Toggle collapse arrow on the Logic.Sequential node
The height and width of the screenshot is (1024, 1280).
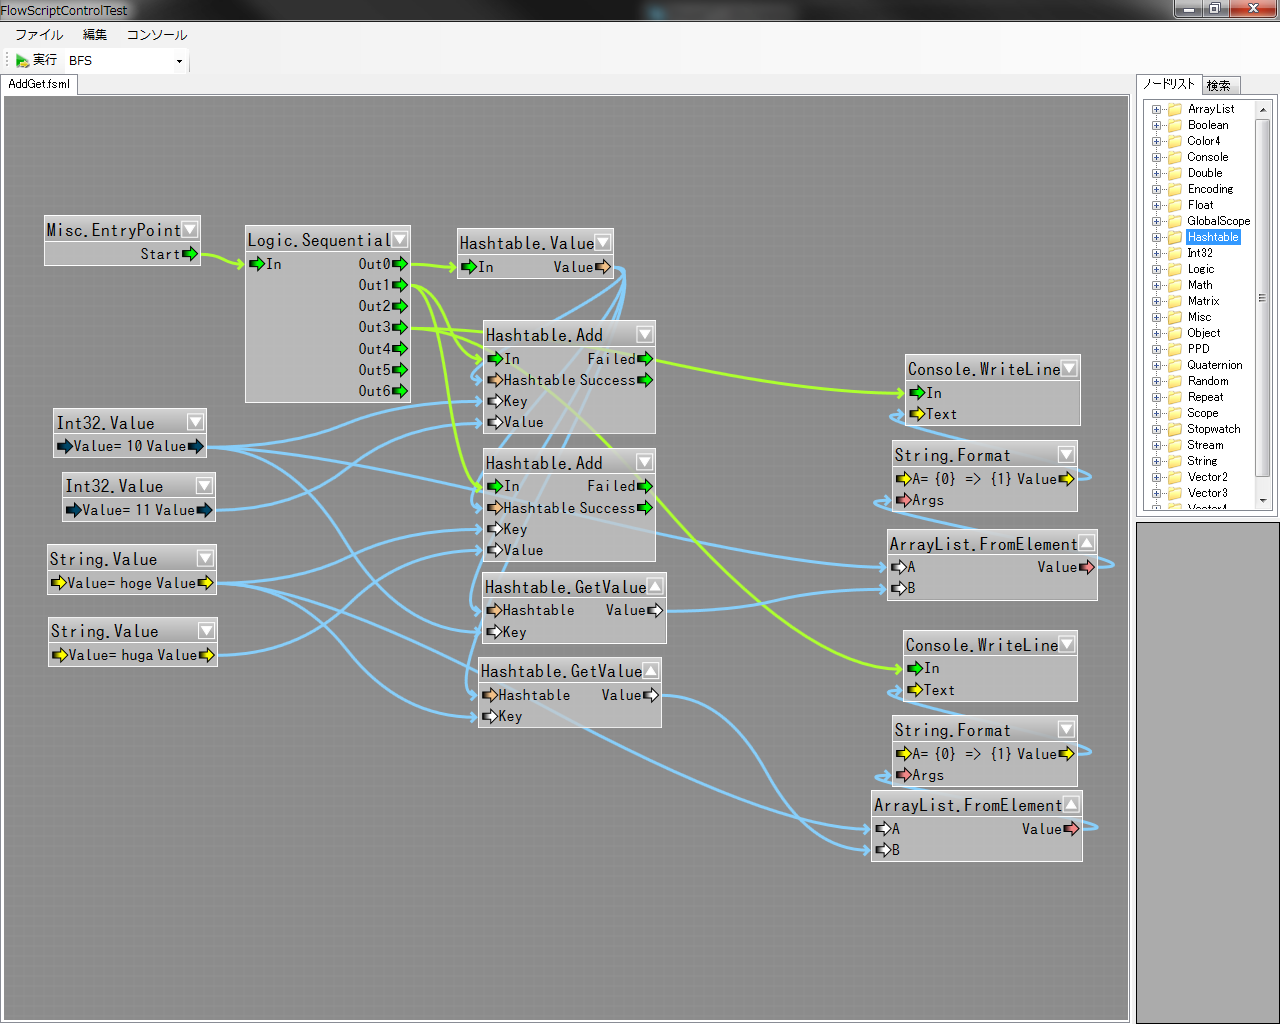coord(400,240)
